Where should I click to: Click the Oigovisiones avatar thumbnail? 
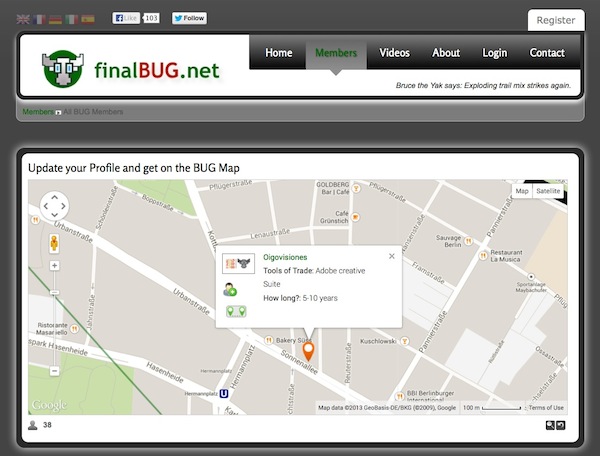(x=238, y=264)
